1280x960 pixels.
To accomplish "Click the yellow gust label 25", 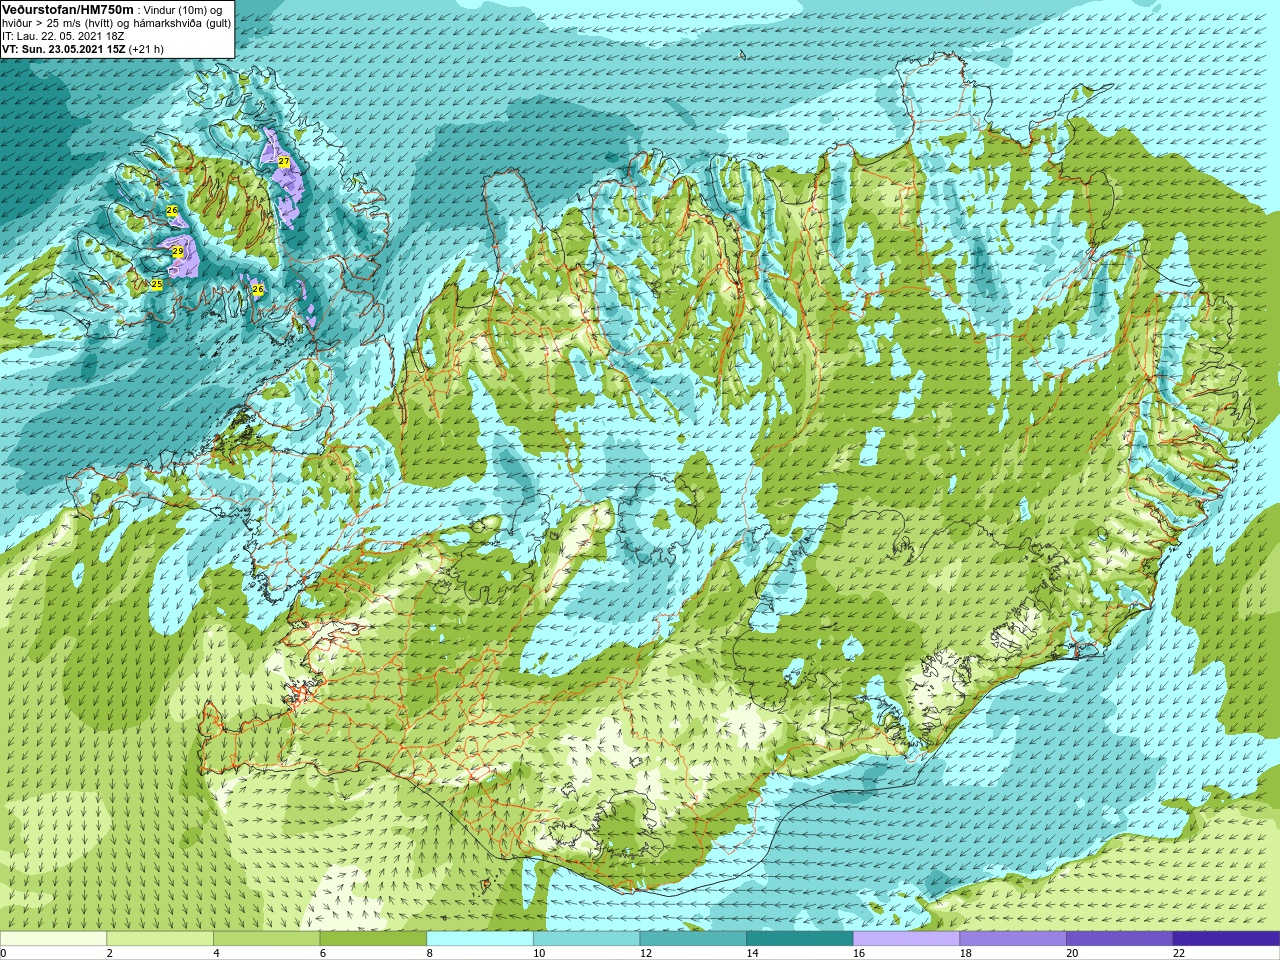I will click(157, 284).
